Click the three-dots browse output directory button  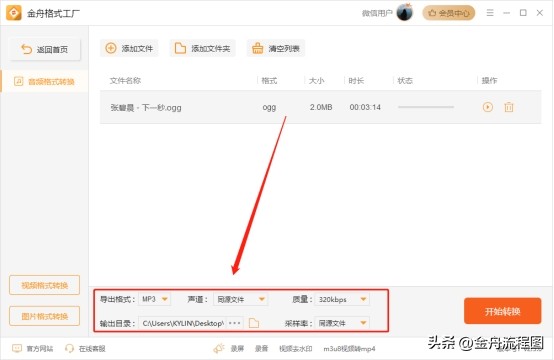click(235, 323)
